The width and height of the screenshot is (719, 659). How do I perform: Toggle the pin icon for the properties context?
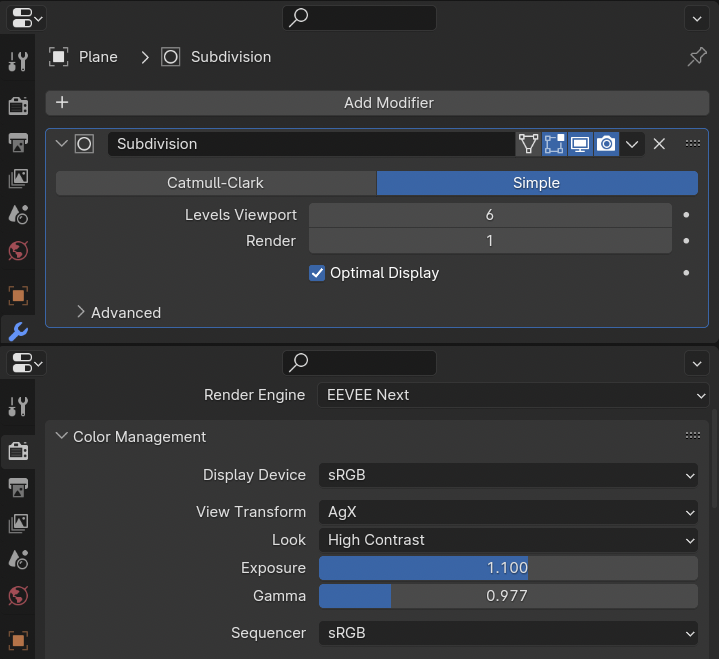(697, 57)
